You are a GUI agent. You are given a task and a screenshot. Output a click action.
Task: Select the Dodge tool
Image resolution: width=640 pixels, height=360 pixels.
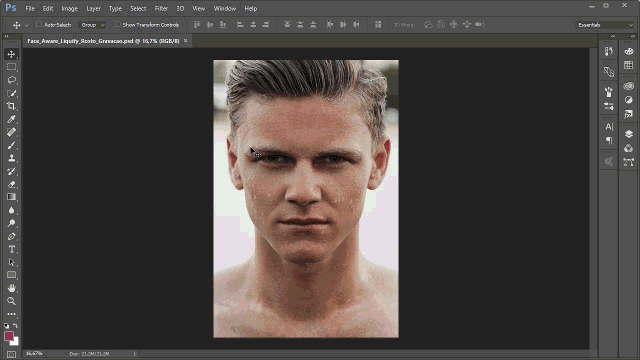(x=11, y=223)
